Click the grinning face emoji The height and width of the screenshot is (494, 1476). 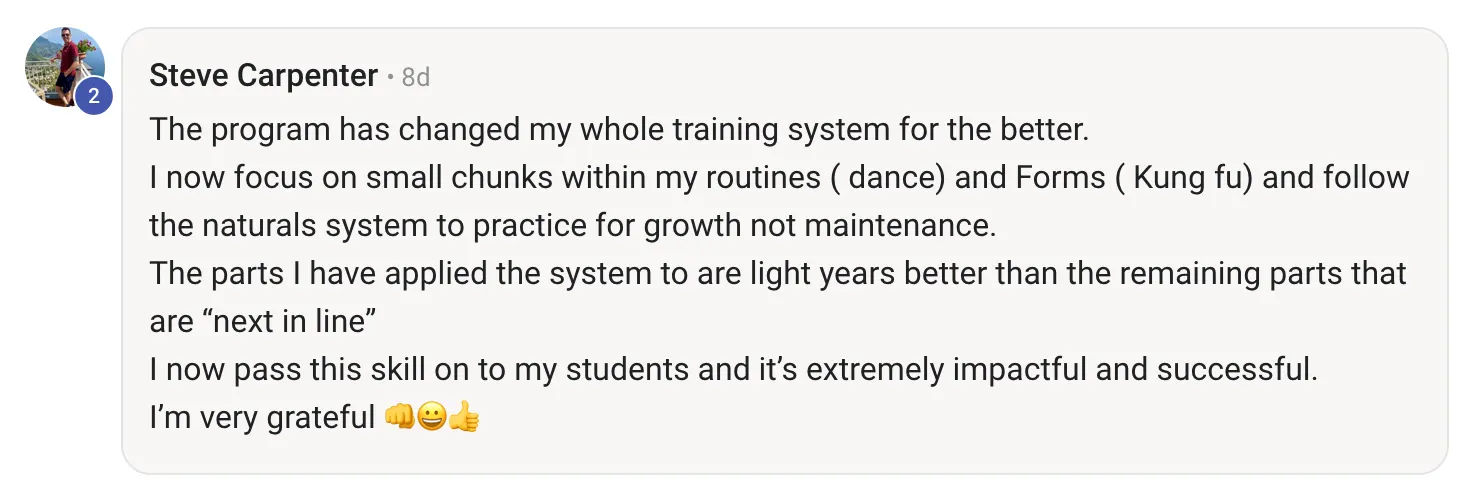432,417
